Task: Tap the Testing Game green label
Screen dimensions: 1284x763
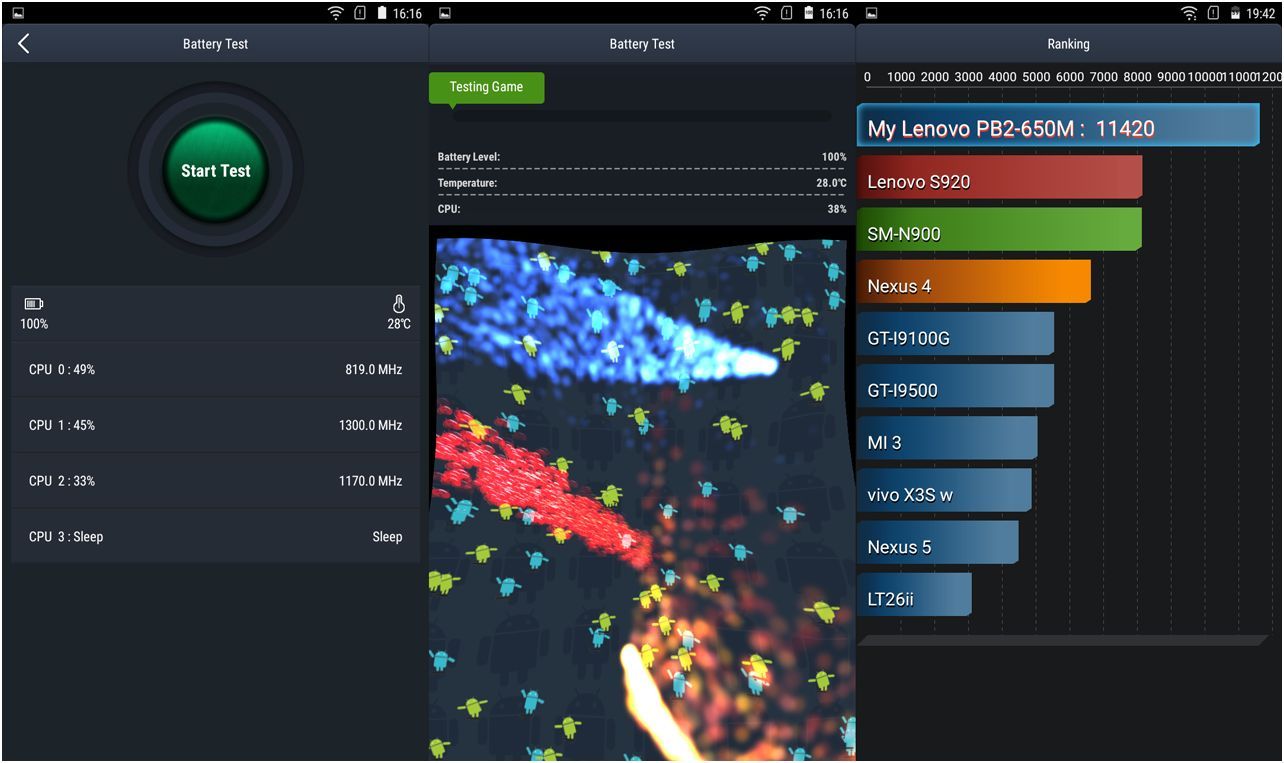Action: [486, 87]
